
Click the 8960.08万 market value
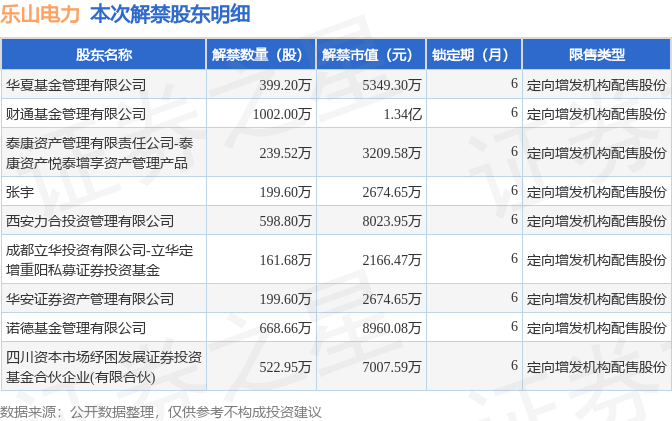pyautogui.click(x=392, y=328)
